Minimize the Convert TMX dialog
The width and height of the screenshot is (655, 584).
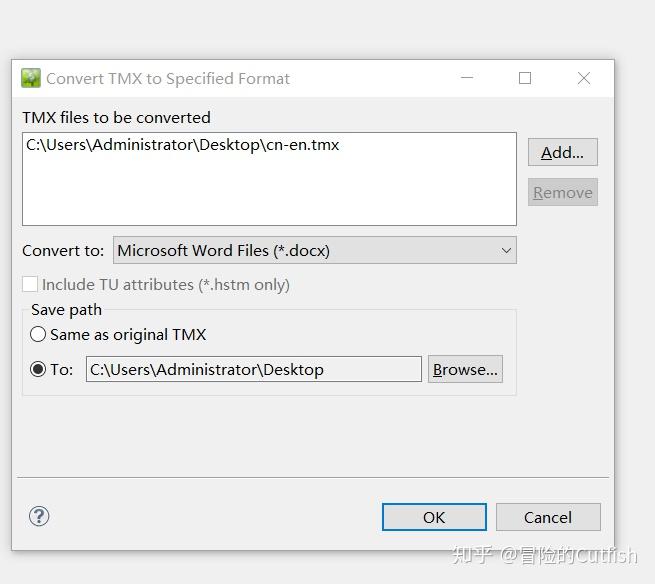coord(467,78)
